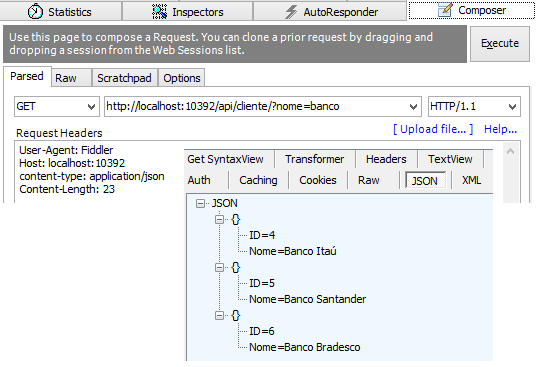Screen dimensions: 542x367
Task: Collapse the object containing ID=4
Action: pyautogui.click(x=219, y=219)
